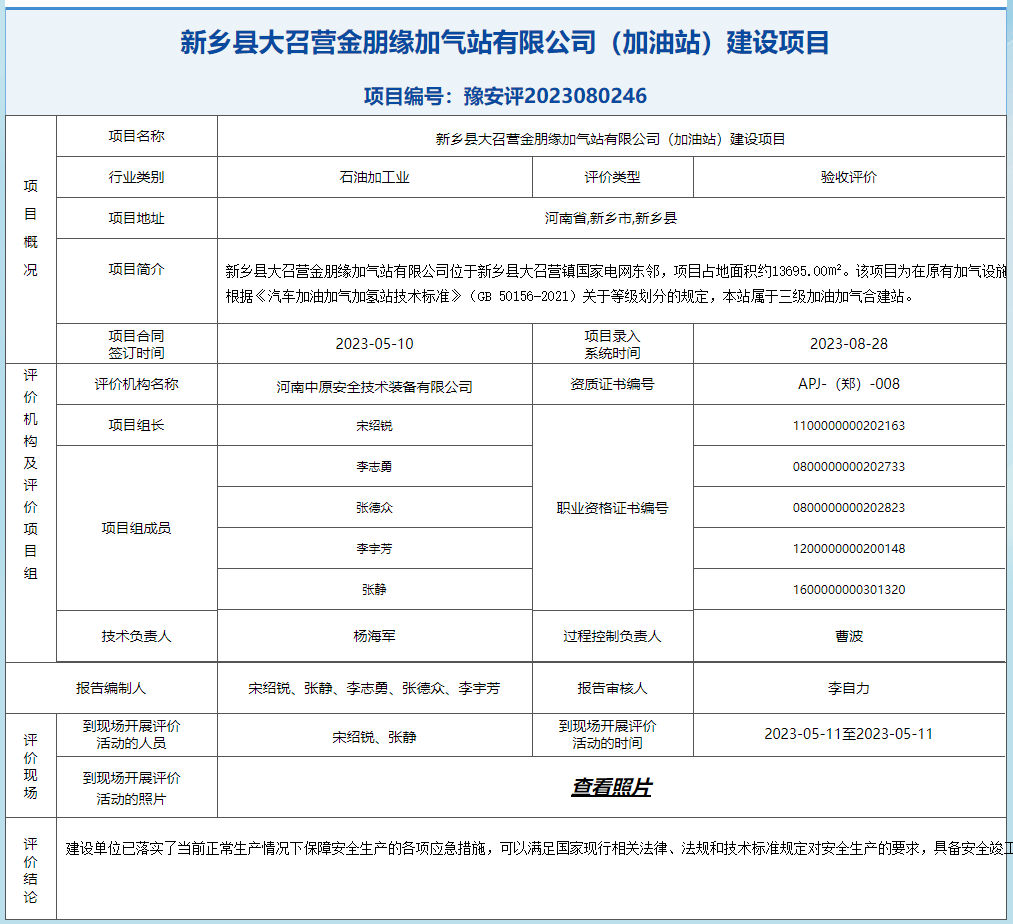Image resolution: width=1013 pixels, height=924 pixels.
Task: Click report reviewer name 李自力
Action: tap(849, 689)
